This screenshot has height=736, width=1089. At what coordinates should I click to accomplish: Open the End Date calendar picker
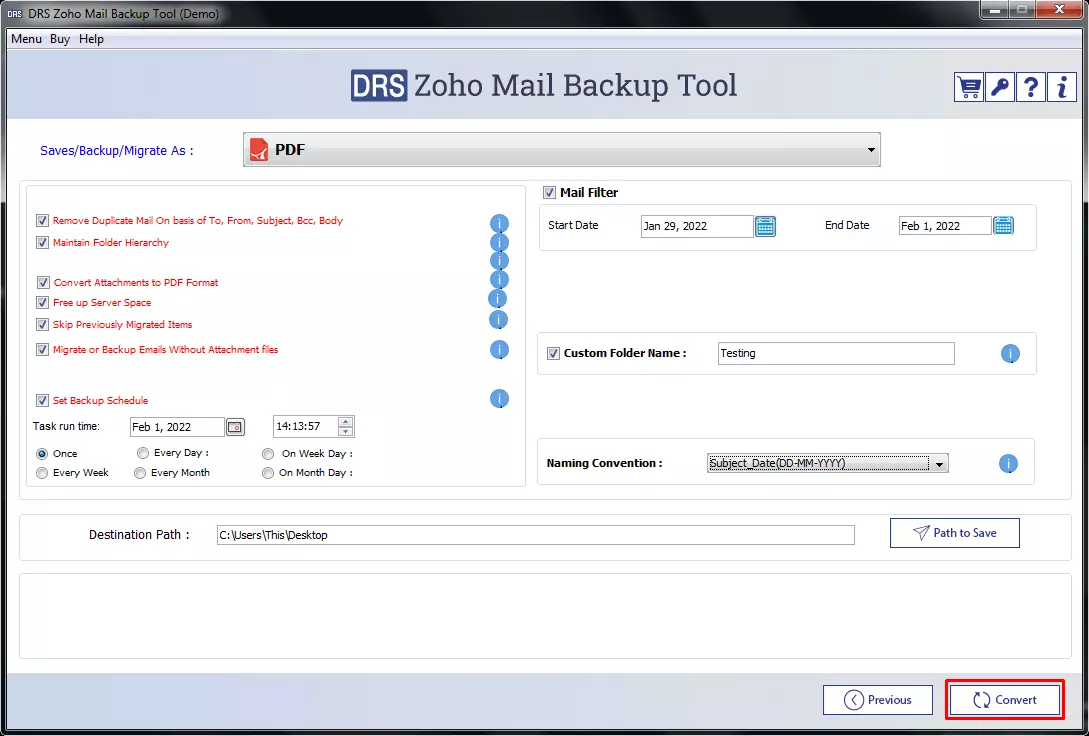click(1004, 226)
